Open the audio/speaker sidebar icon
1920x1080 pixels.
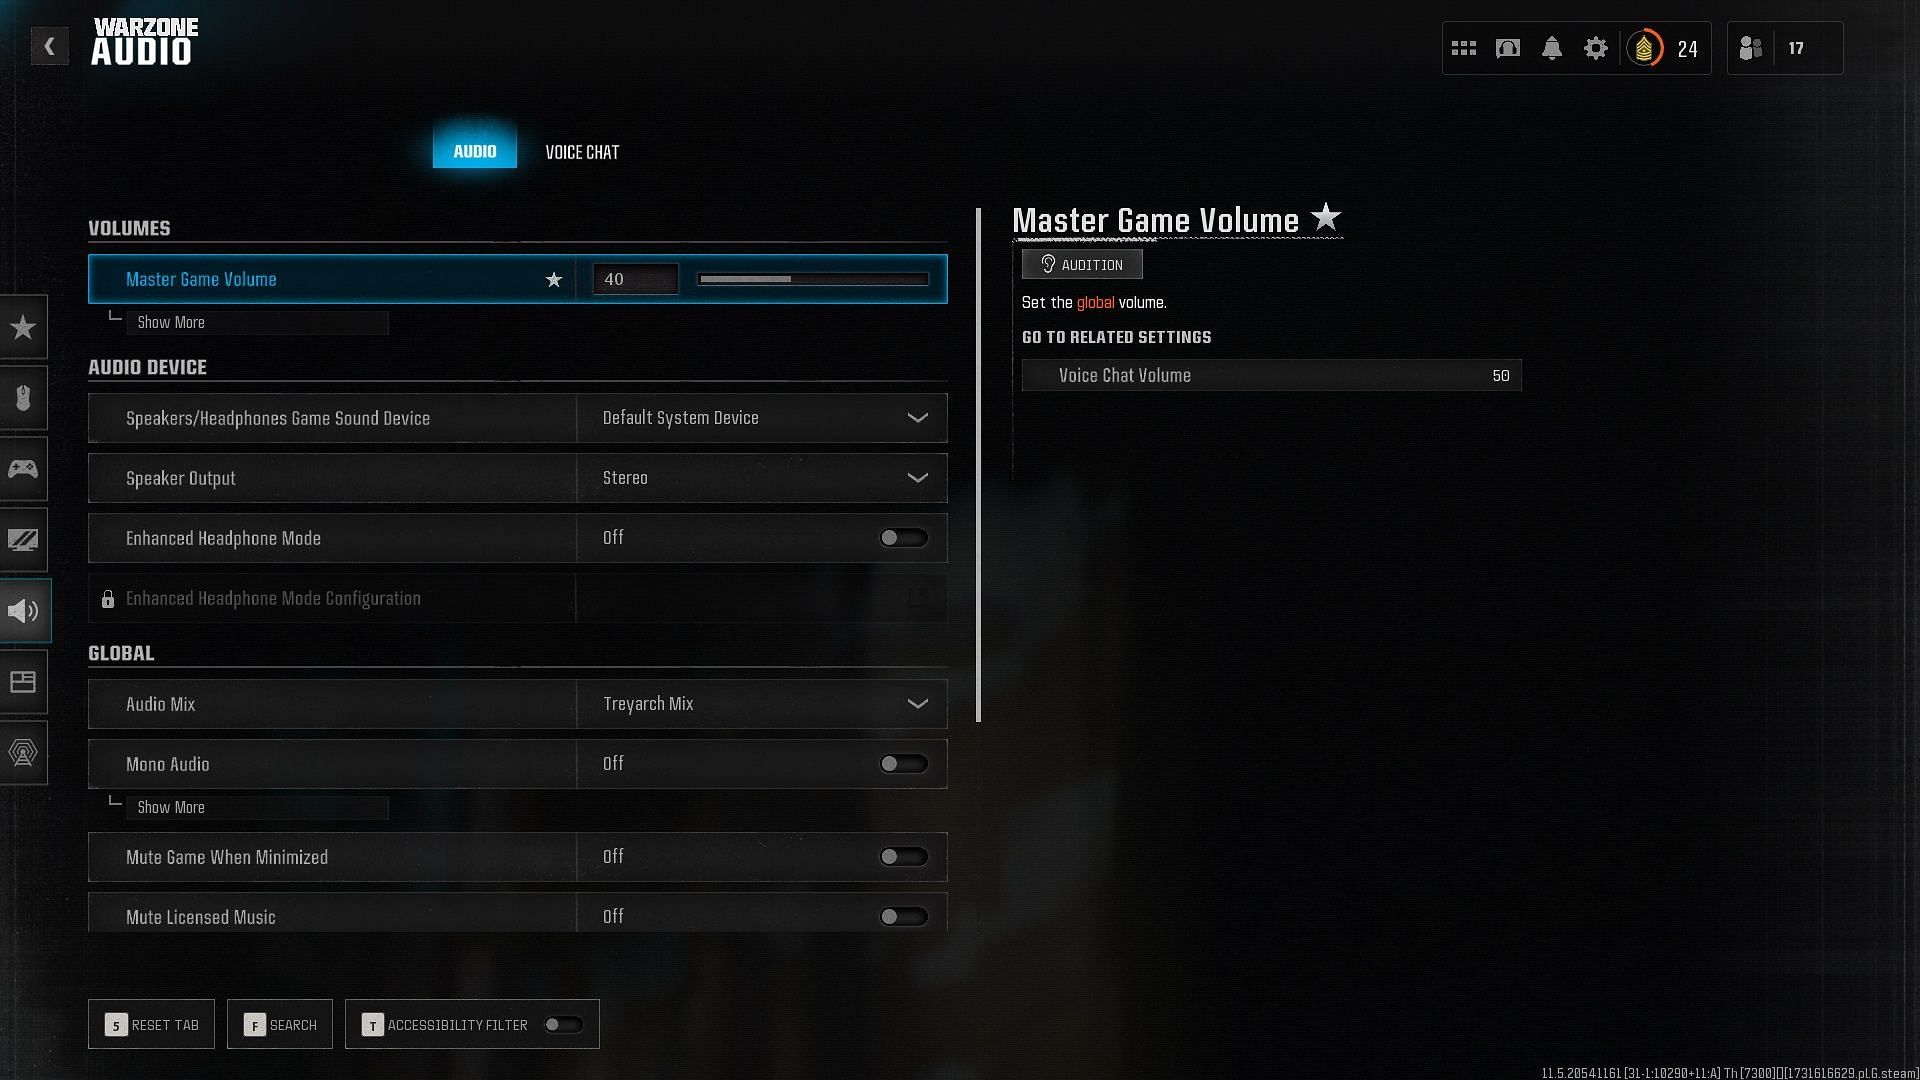pos(22,611)
